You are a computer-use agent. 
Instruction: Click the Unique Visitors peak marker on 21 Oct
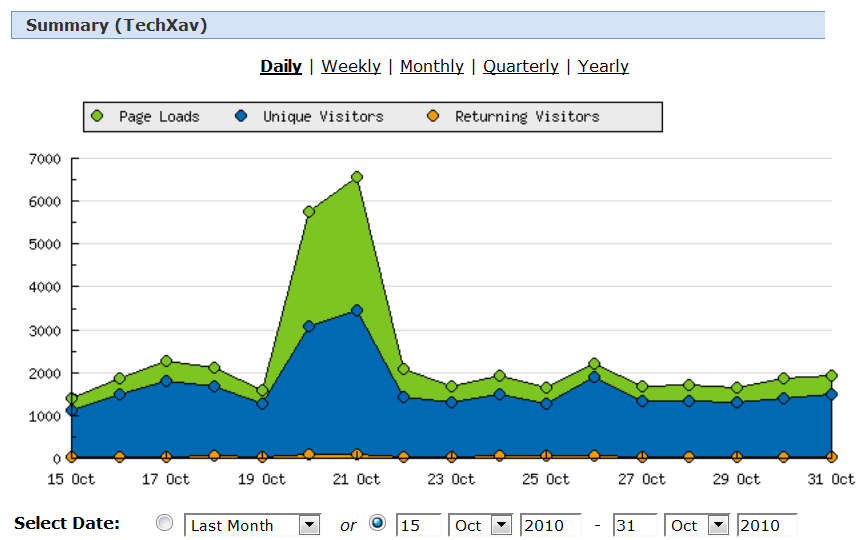(x=357, y=311)
